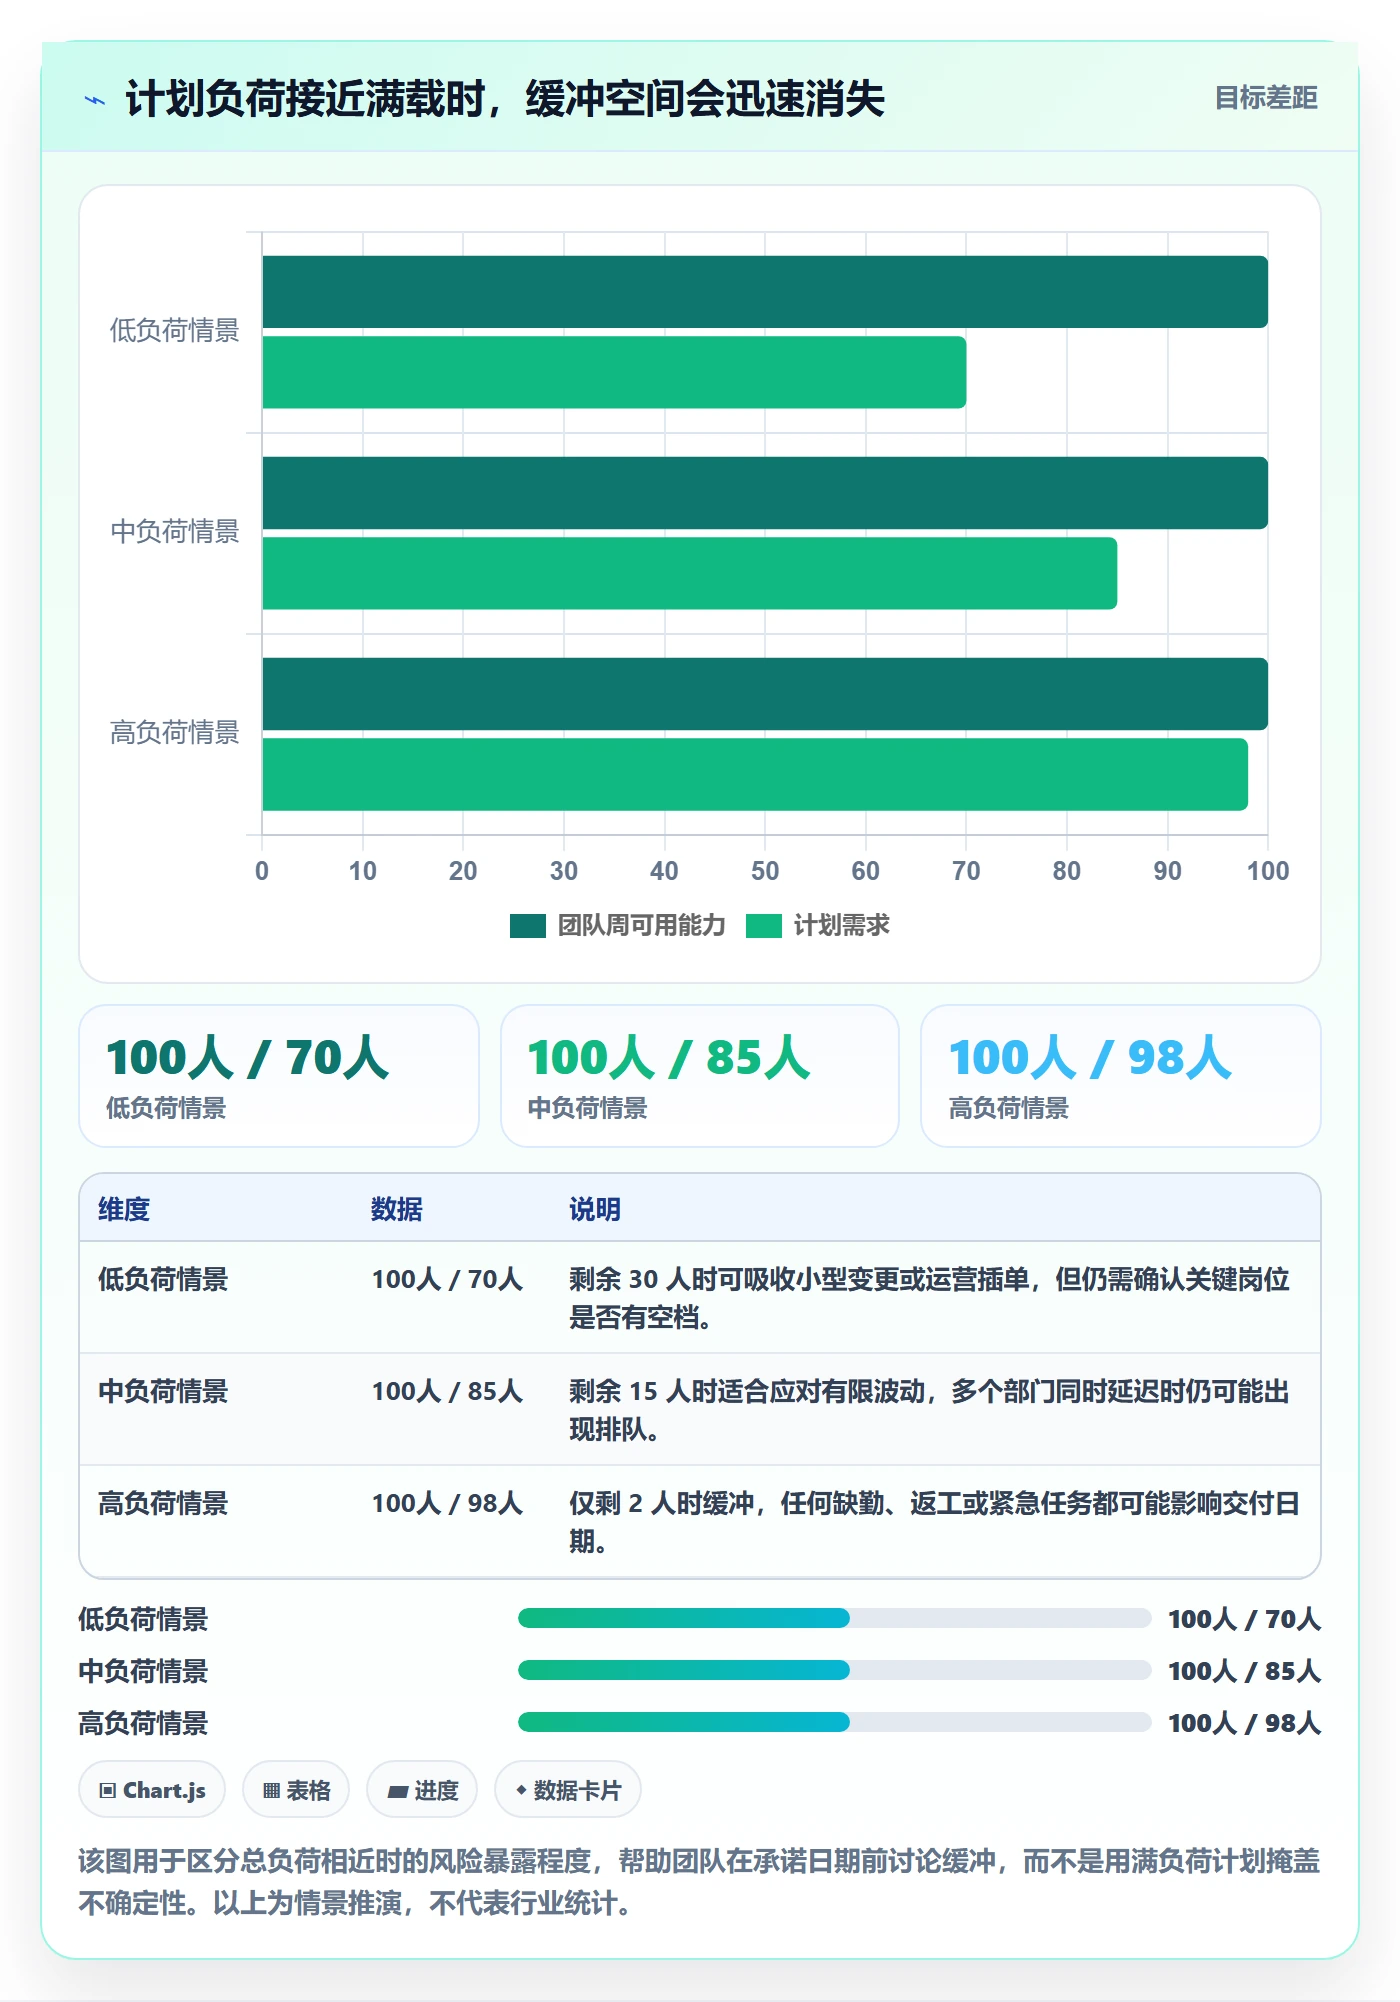The height and width of the screenshot is (2002, 1400).
Task: Click chart y-axis label 高负荷情景
Action: coord(175,733)
